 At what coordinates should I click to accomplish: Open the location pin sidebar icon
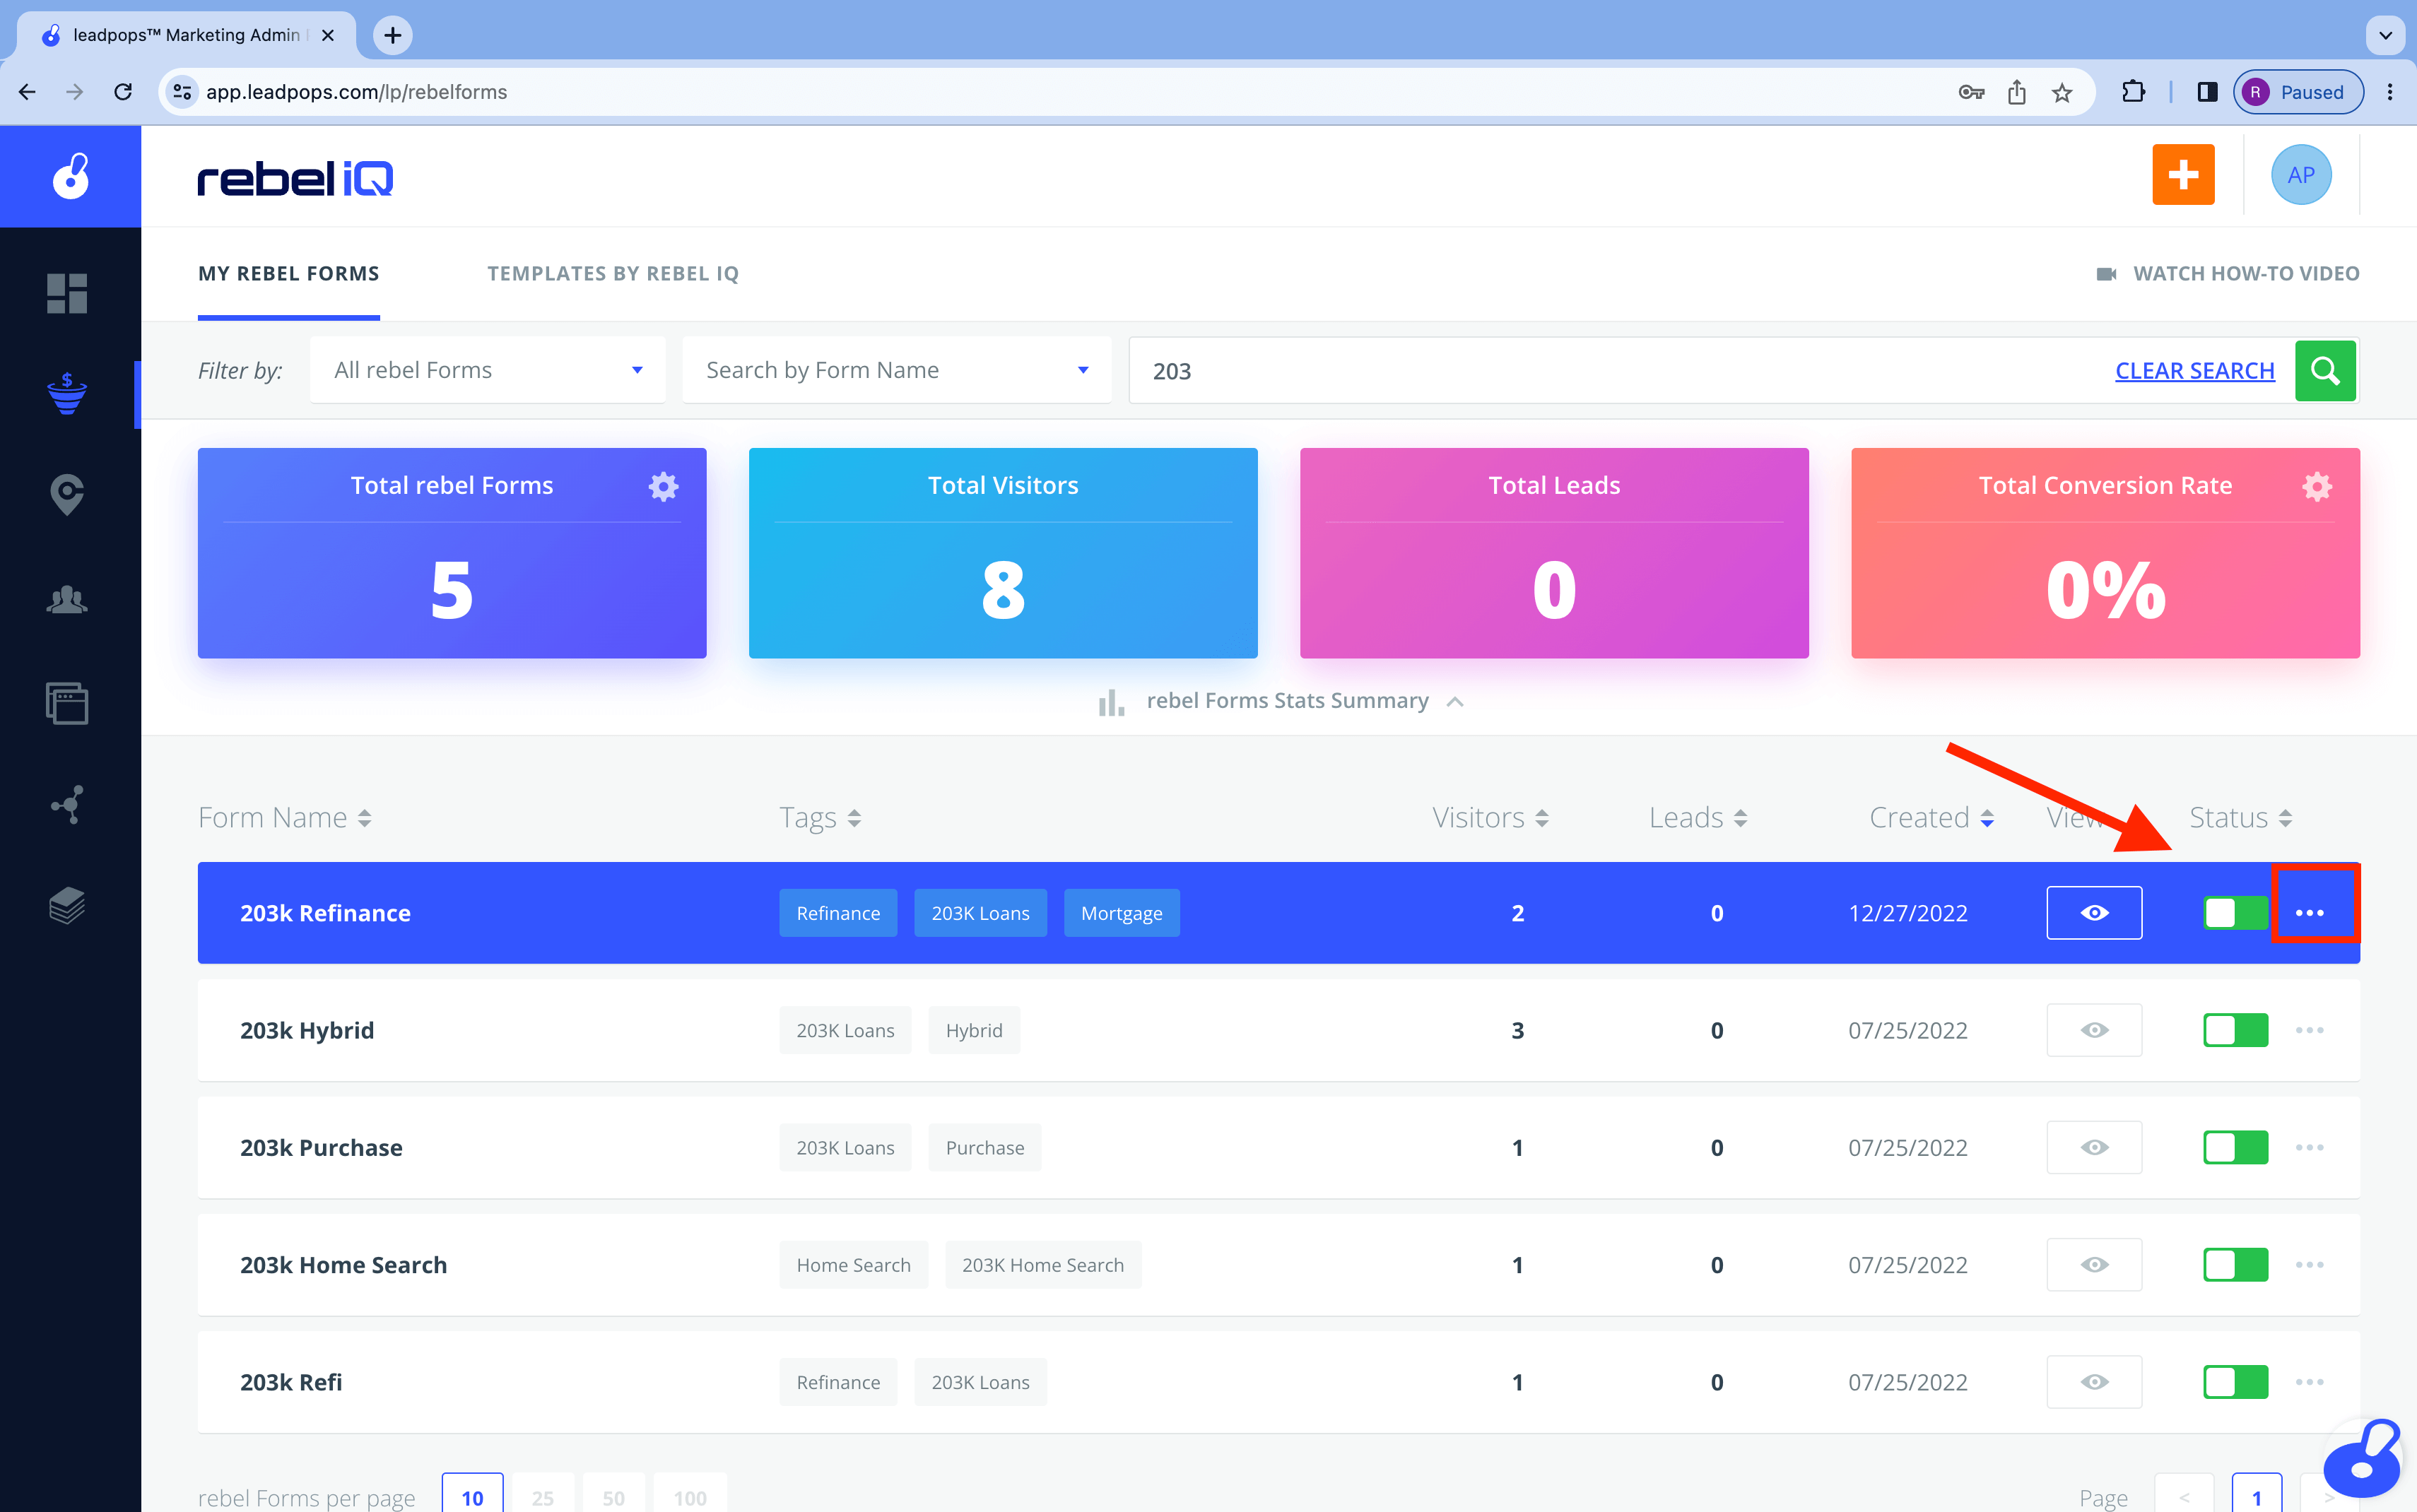tap(67, 494)
